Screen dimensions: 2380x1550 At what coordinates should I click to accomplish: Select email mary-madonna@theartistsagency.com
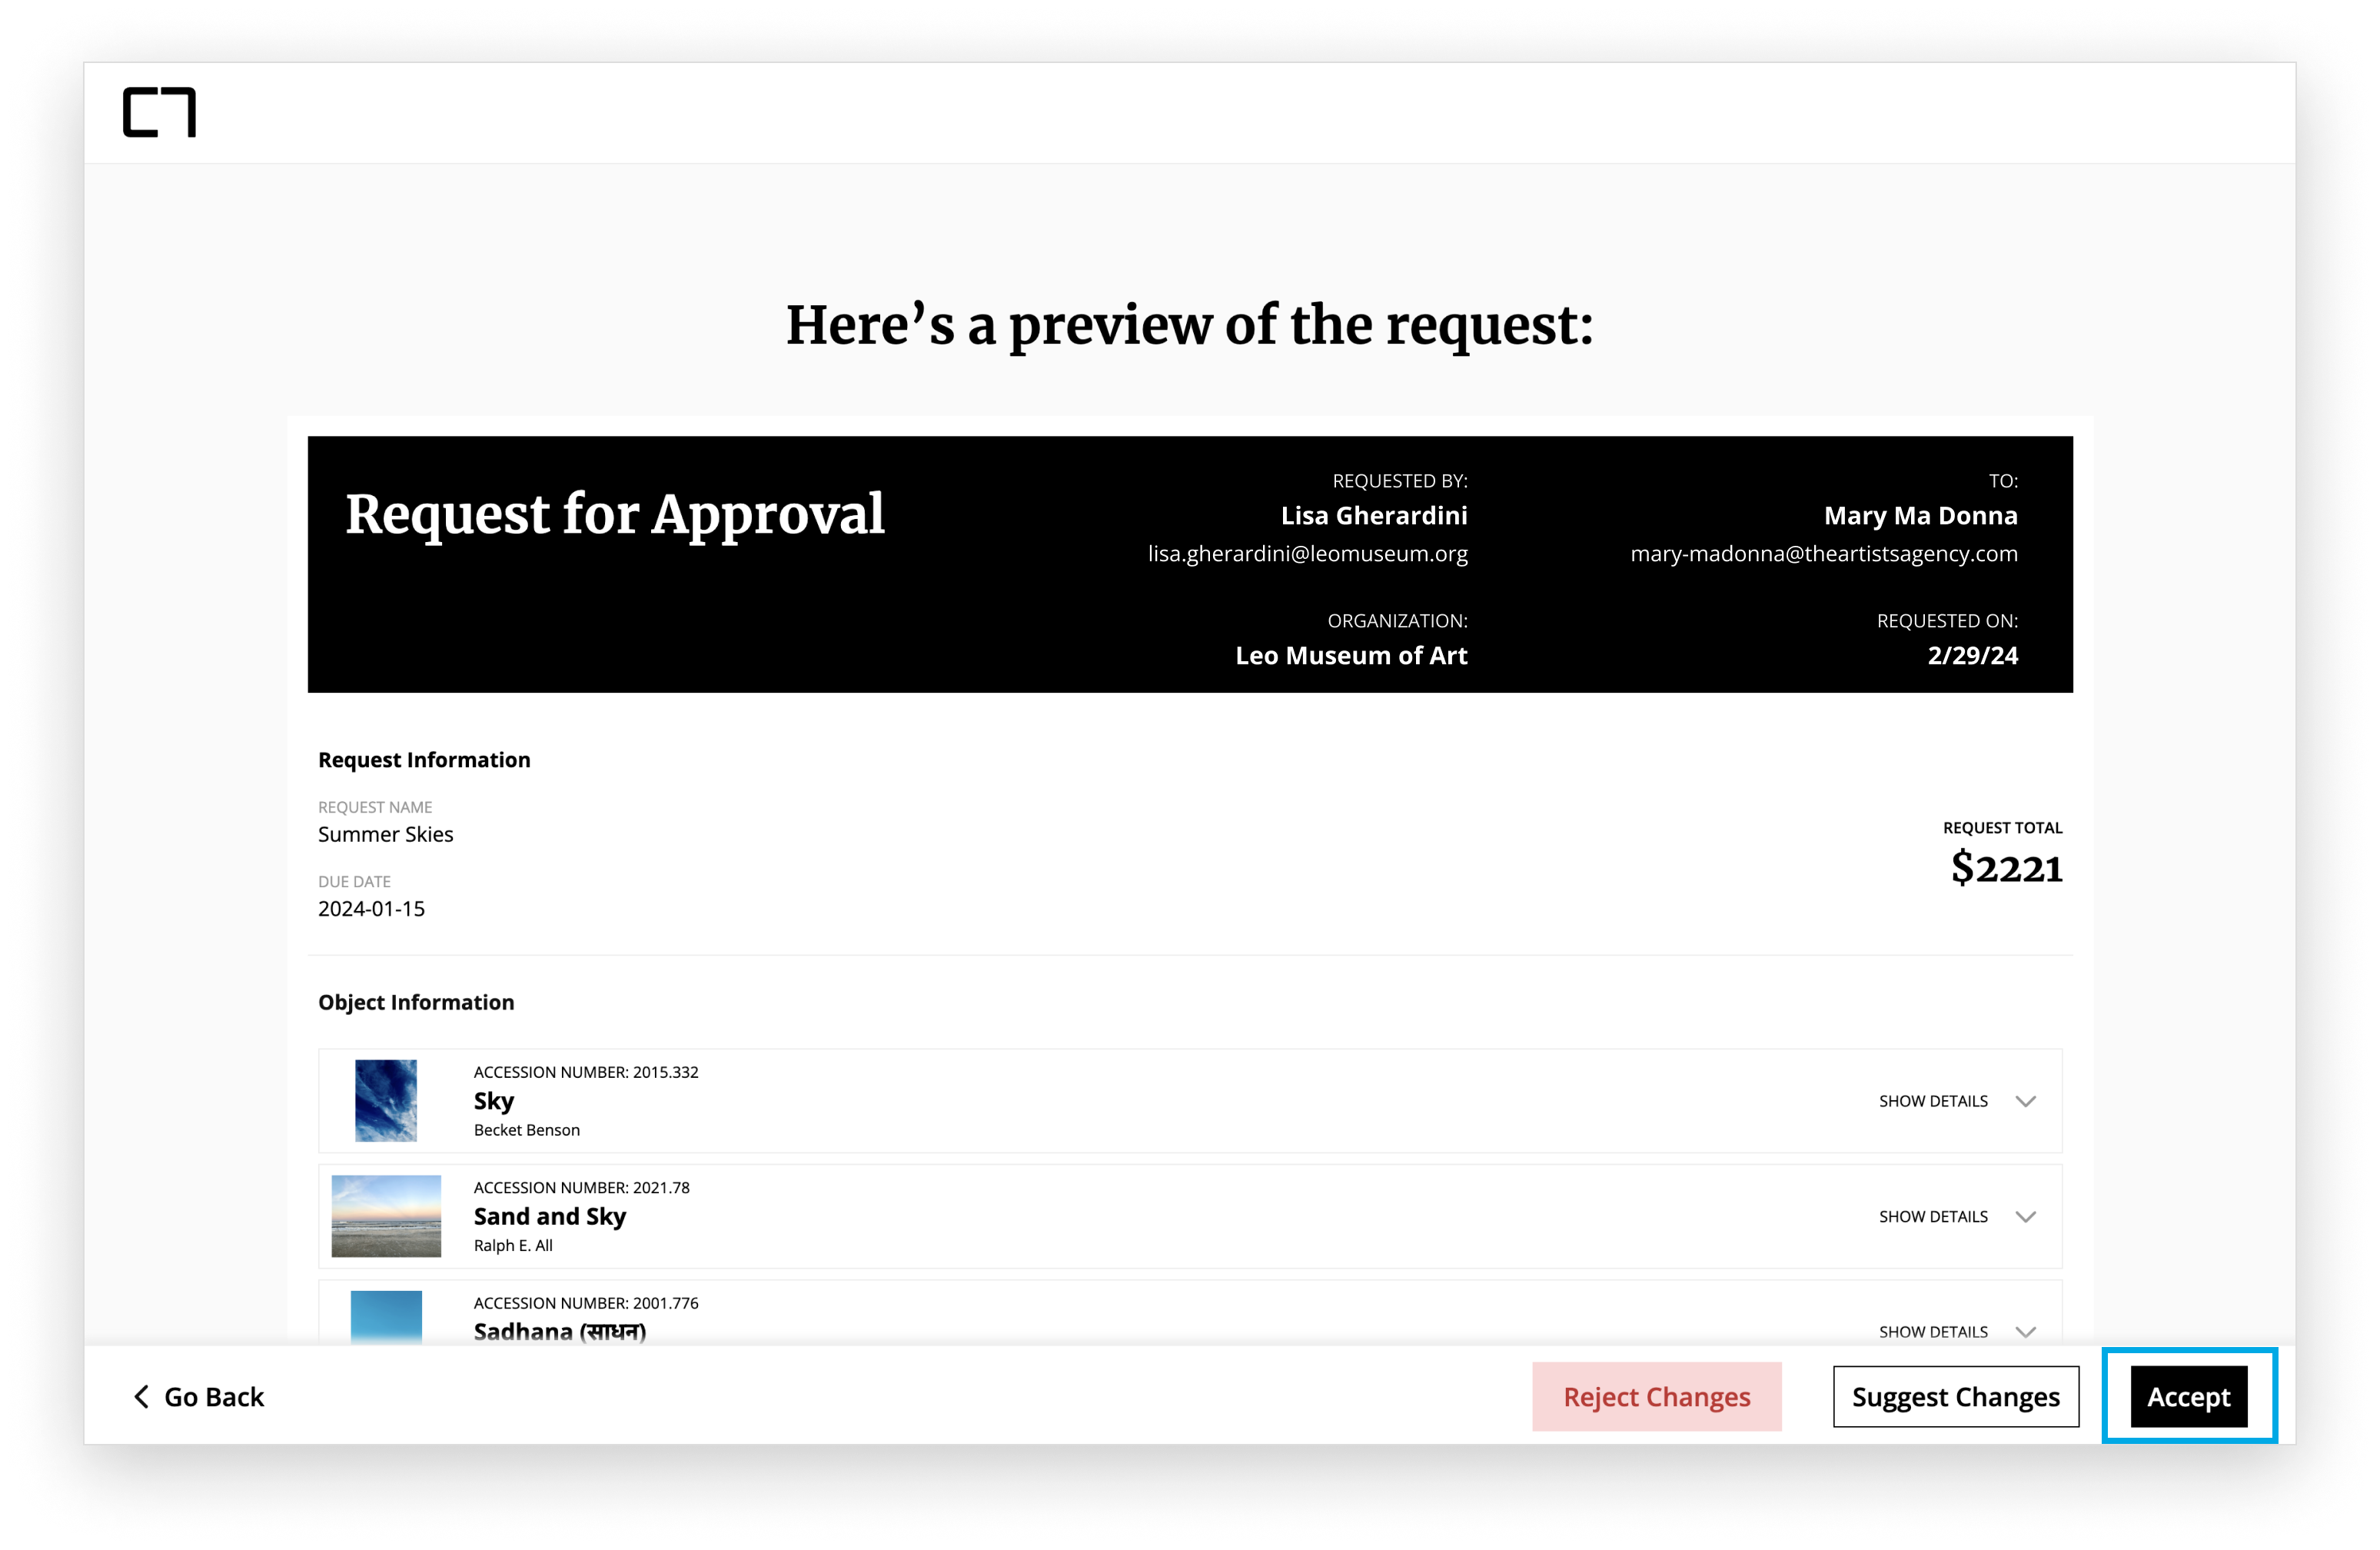pos(1823,554)
